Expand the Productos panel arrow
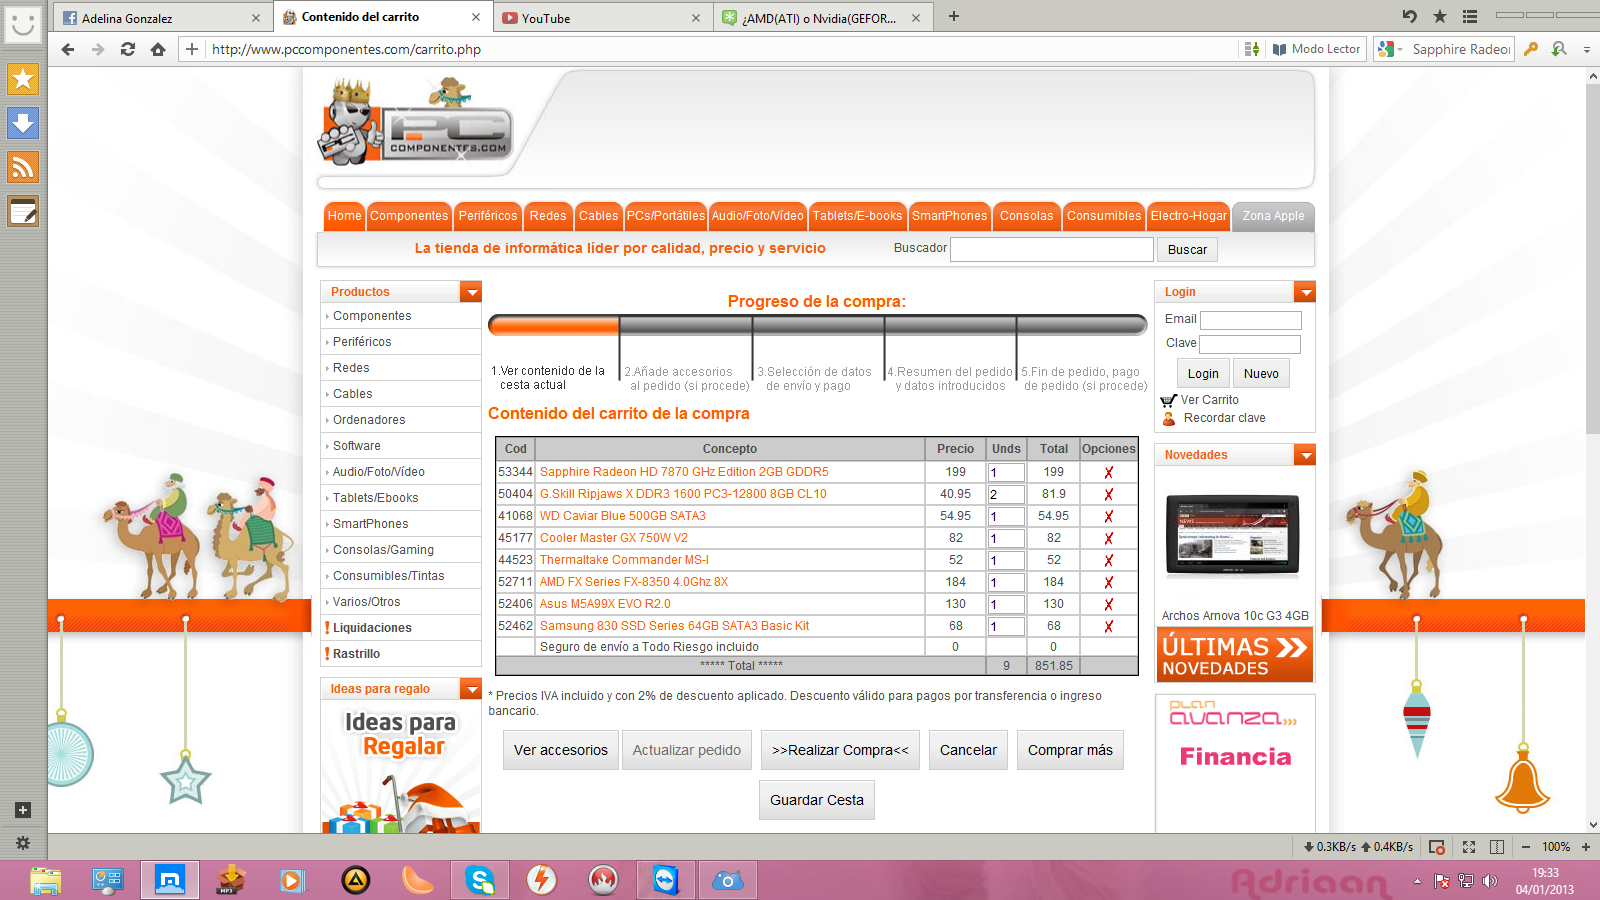 coord(471,292)
